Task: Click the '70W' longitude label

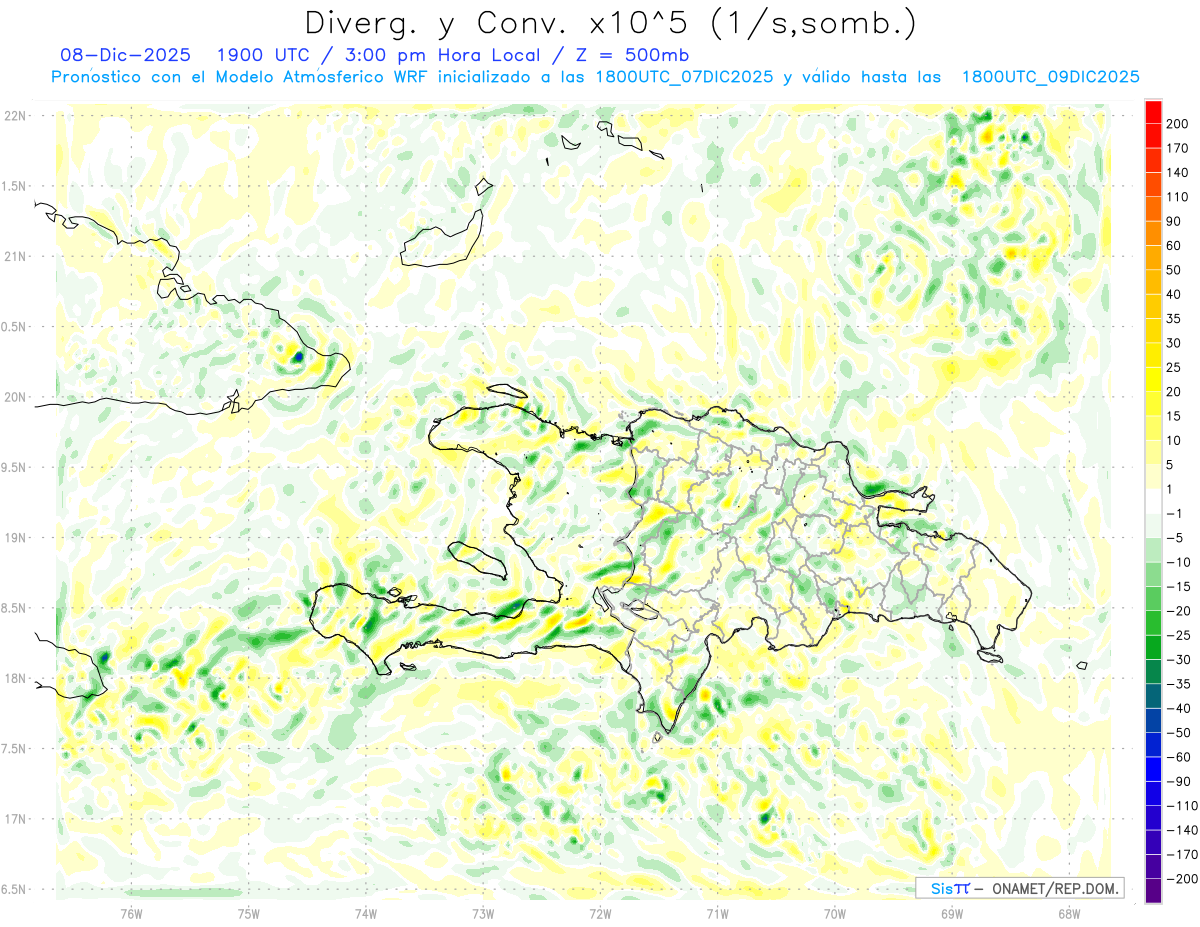Action: [834, 913]
